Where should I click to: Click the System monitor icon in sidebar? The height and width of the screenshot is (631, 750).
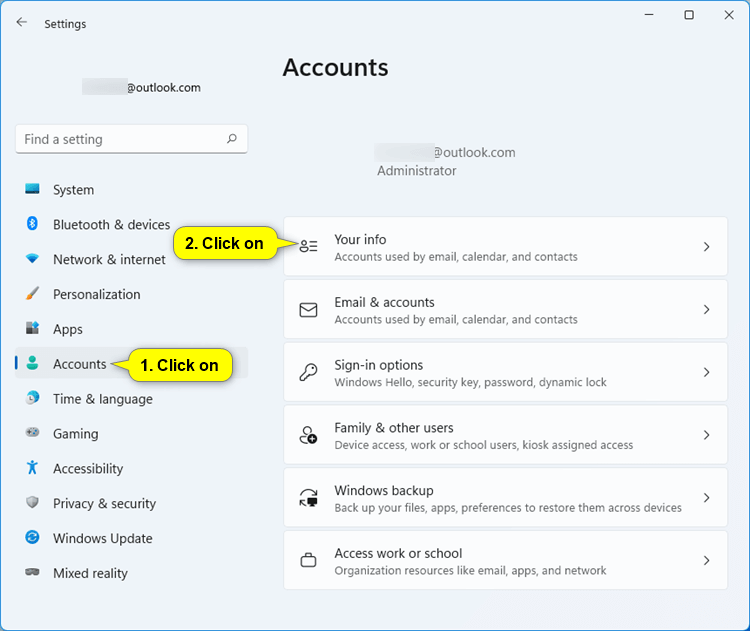(x=32, y=189)
